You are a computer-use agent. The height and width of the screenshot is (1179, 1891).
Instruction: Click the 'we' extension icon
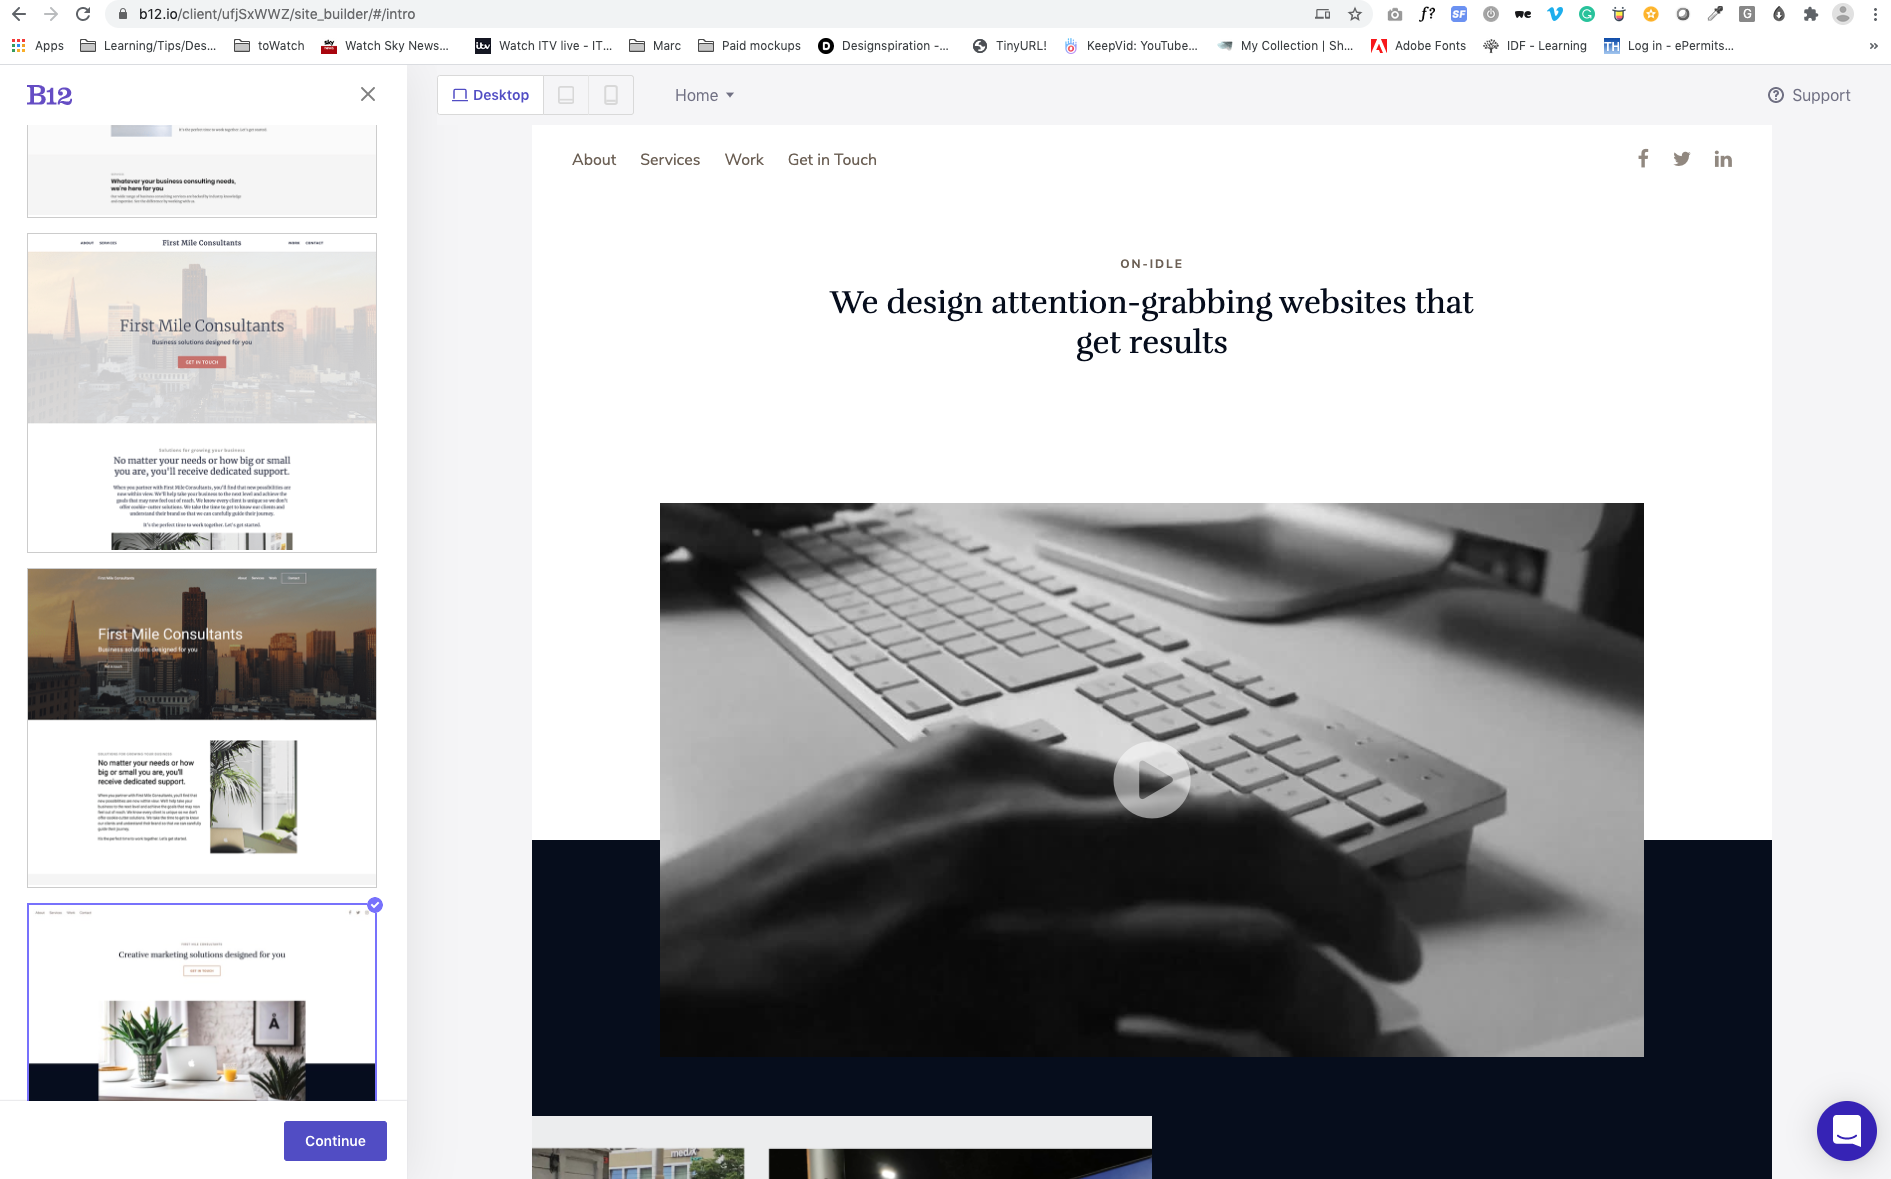pyautogui.click(x=1523, y=14)
